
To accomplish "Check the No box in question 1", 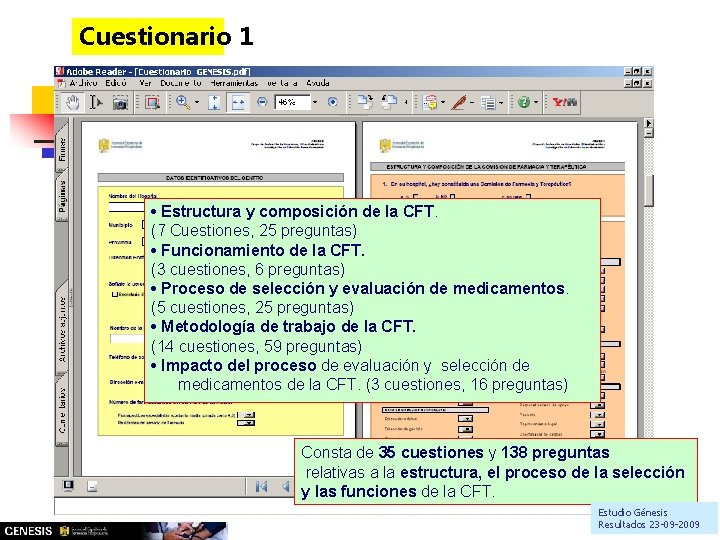I will click(452, 197).
